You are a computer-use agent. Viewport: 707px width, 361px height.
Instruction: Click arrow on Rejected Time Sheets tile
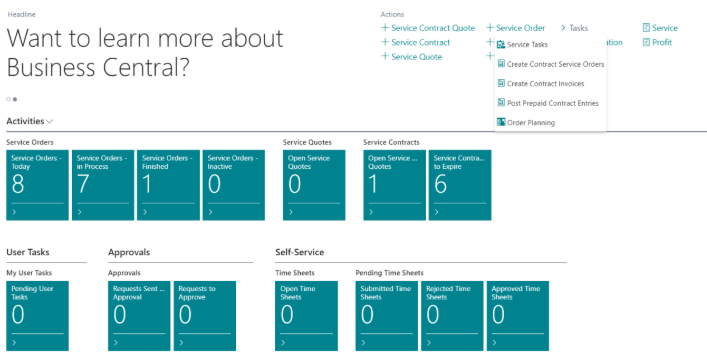[429, 343]
